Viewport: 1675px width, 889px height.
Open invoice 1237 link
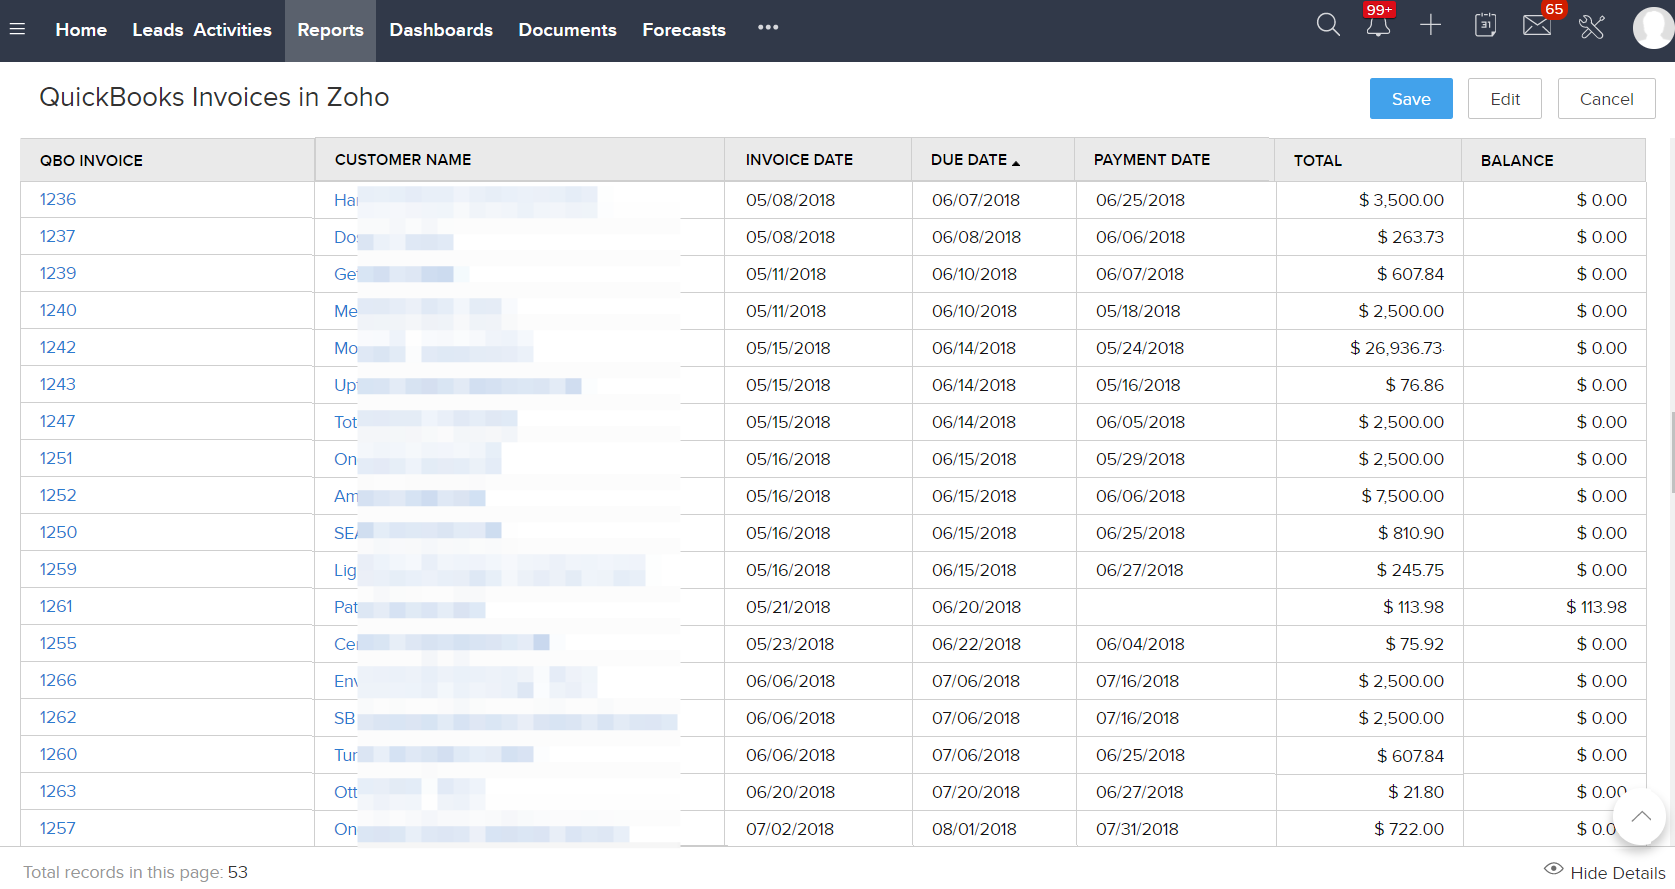click(57, 236)
